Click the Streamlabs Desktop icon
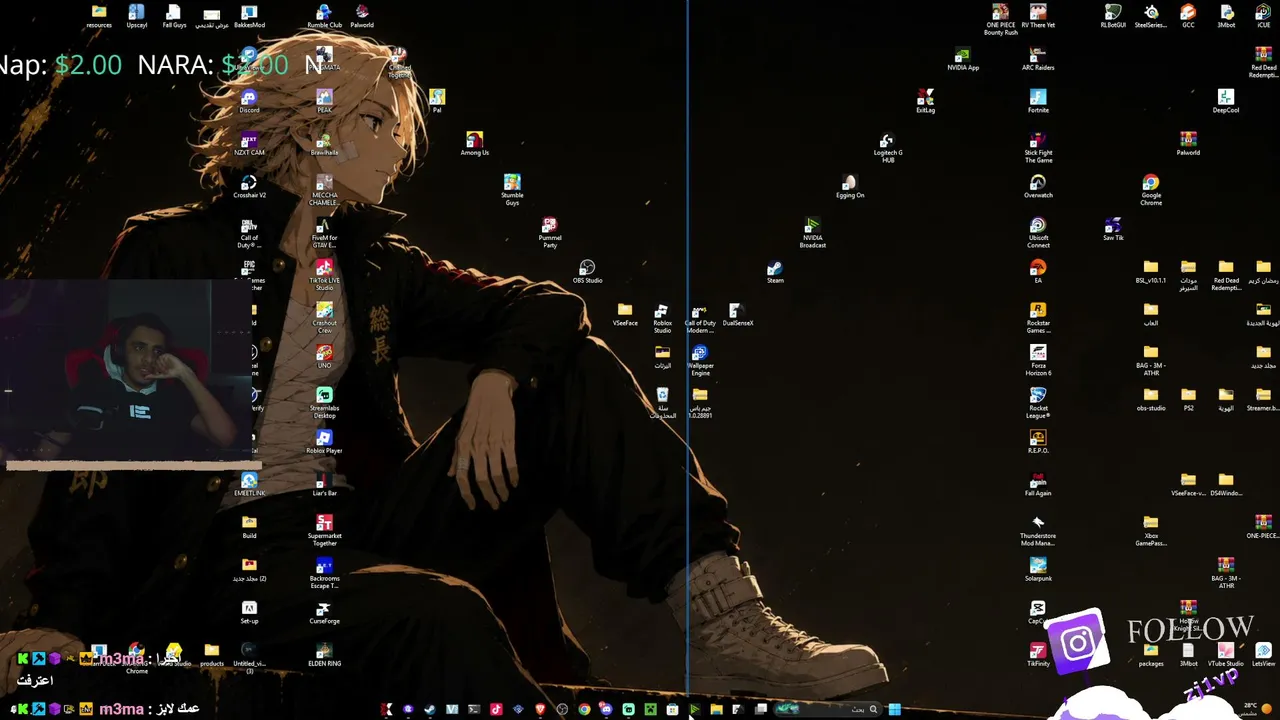The height and width of the screenshot is (720, 1280). [324, 403]
